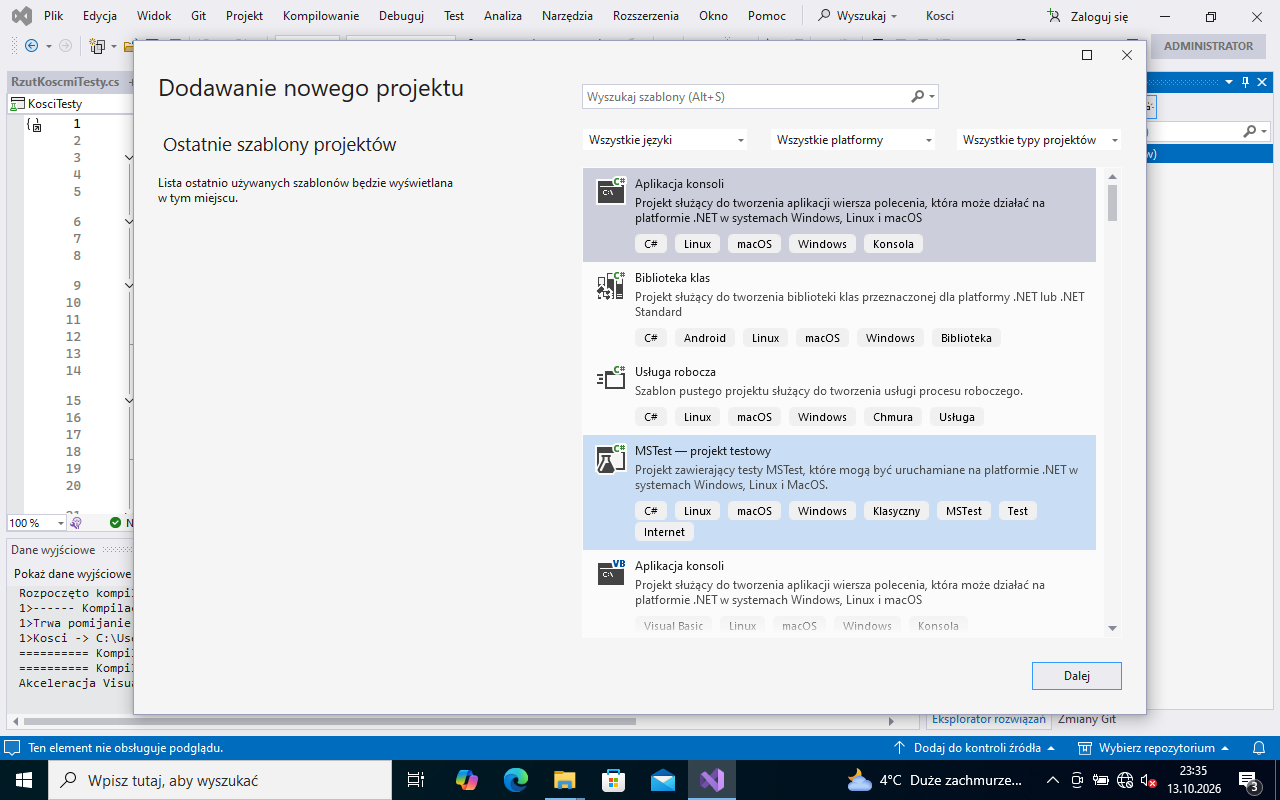
Task: Select the Usługa robocza template title
Action: [x=675, y=372]
